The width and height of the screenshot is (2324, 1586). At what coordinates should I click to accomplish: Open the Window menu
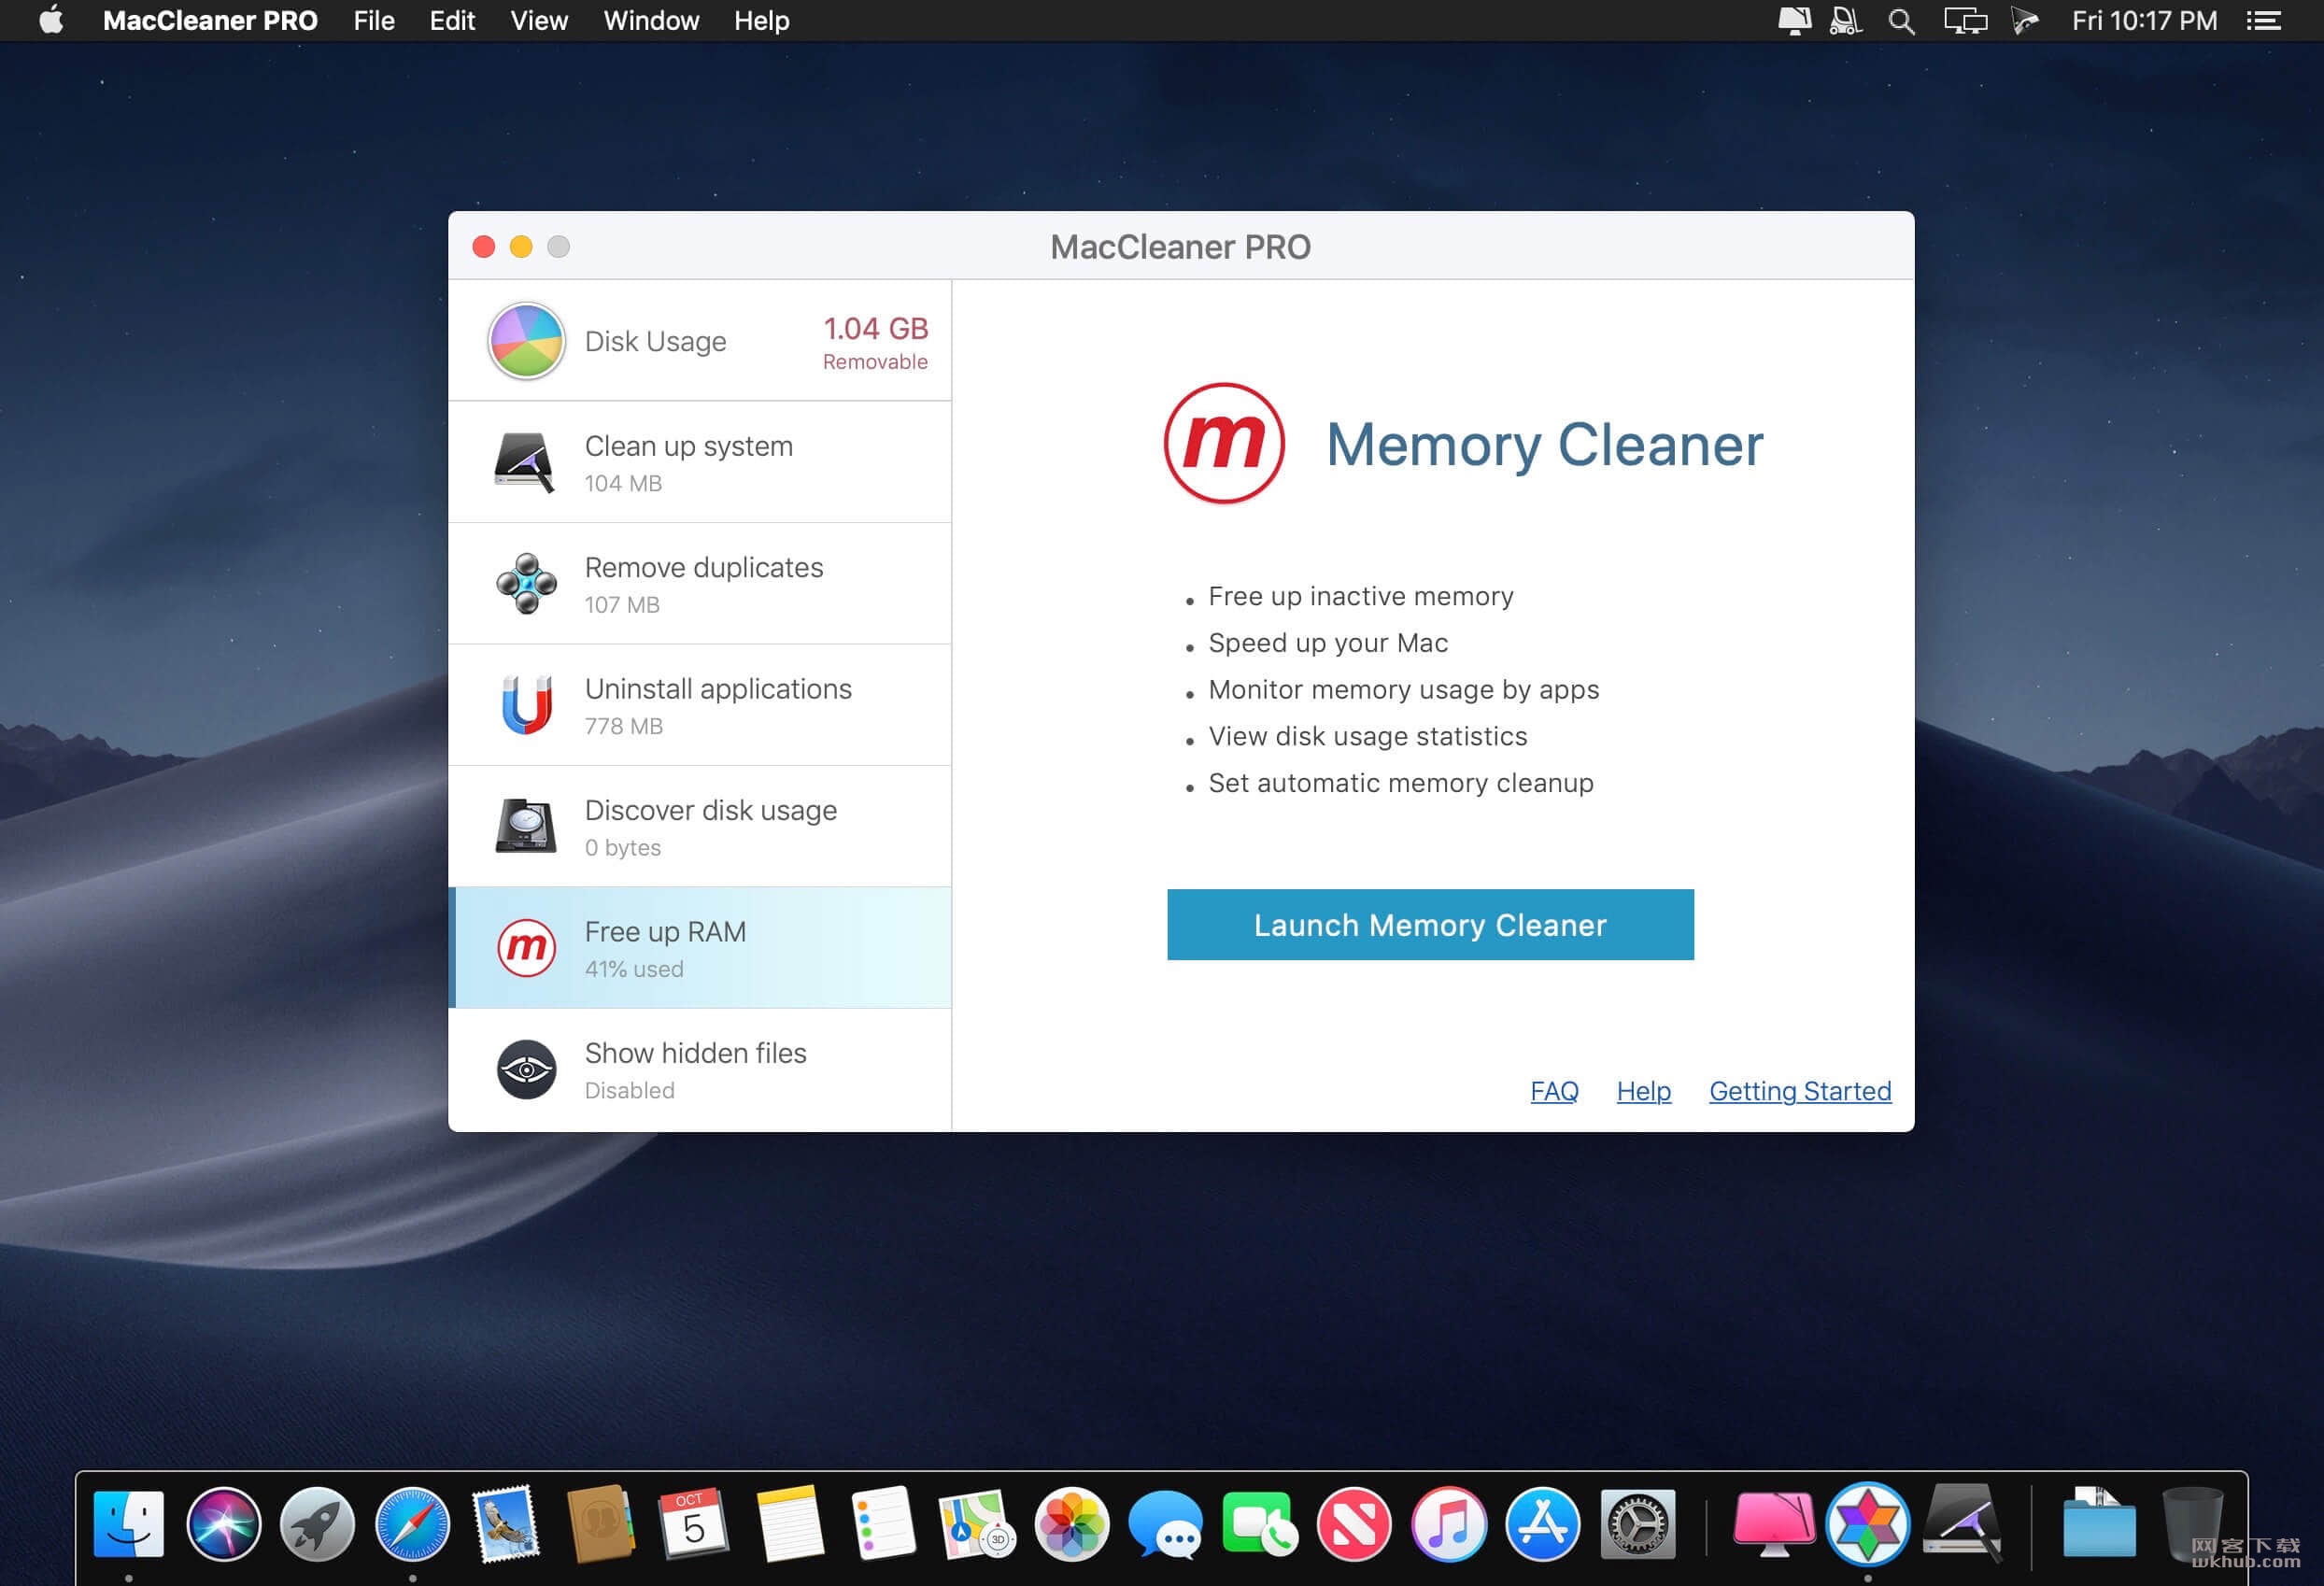tap(651, 21)
